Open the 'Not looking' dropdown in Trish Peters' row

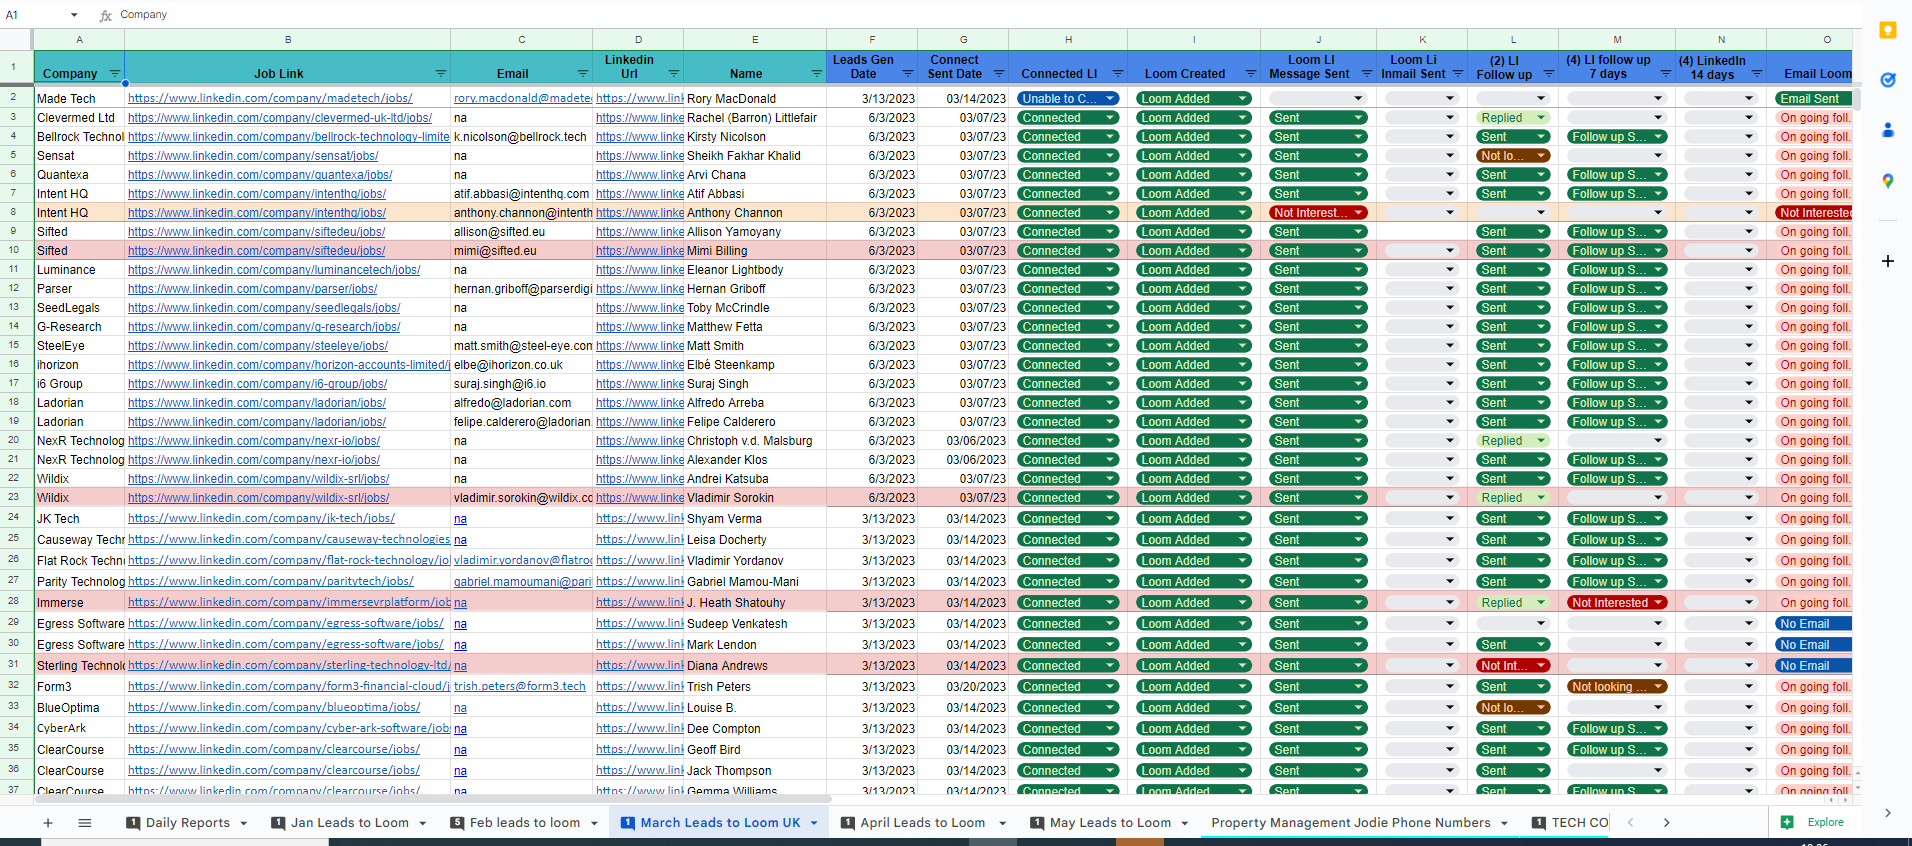click(1617, 687)
